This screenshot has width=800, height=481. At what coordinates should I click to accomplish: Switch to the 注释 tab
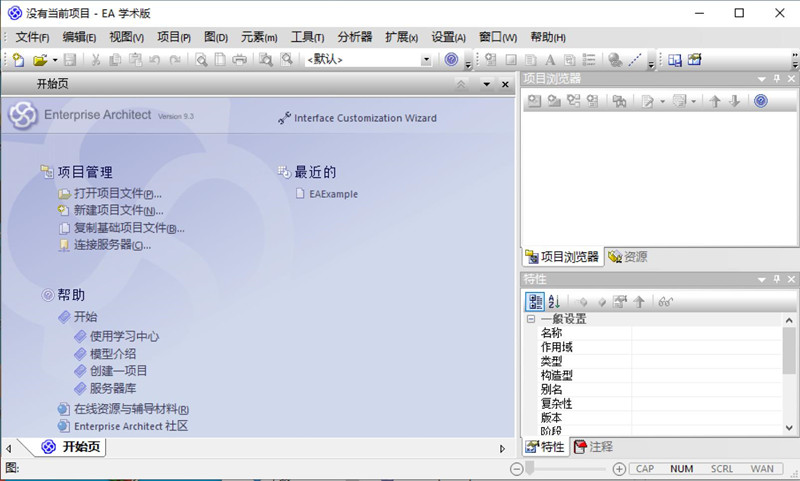click(x=593, y=447)
